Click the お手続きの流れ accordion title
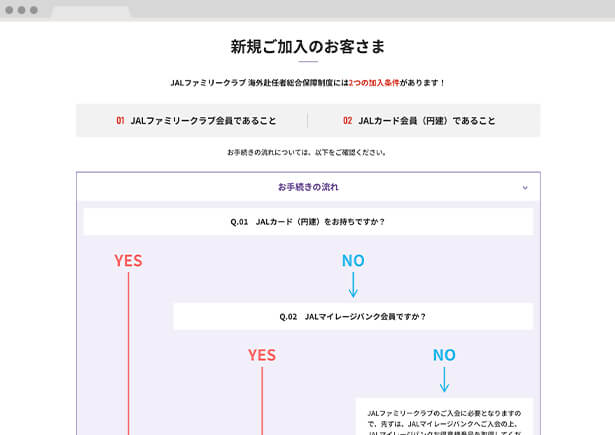 tap(308, 187)
